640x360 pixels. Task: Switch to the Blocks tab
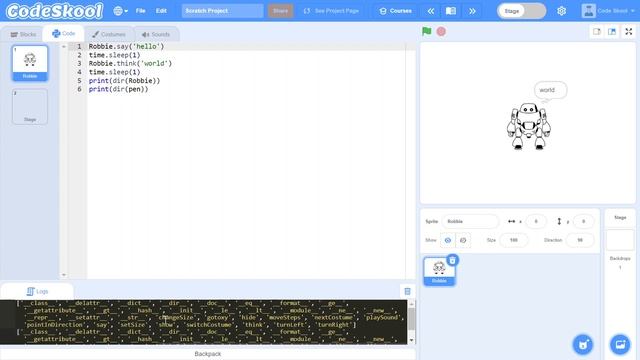click(23, 34)
